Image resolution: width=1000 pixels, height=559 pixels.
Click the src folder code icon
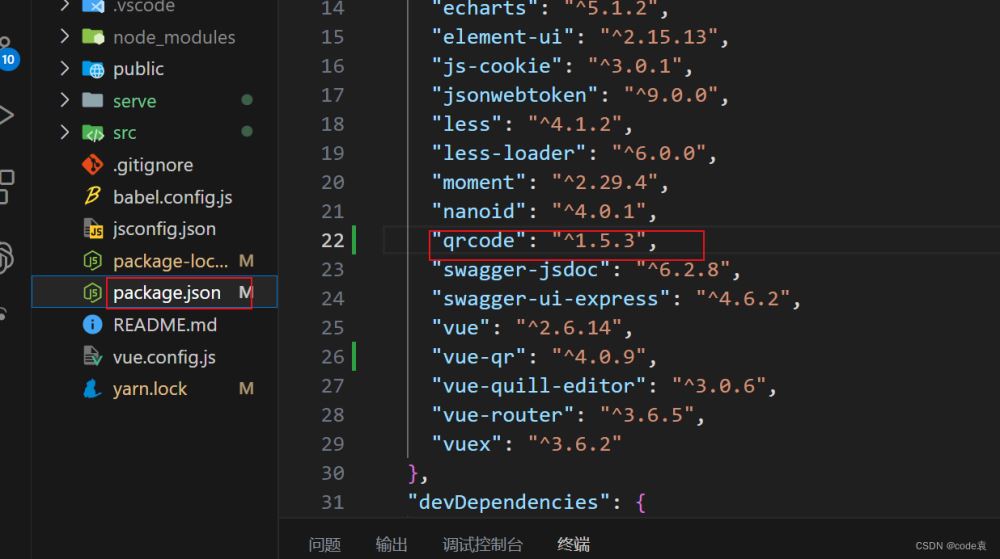[92, 133]
